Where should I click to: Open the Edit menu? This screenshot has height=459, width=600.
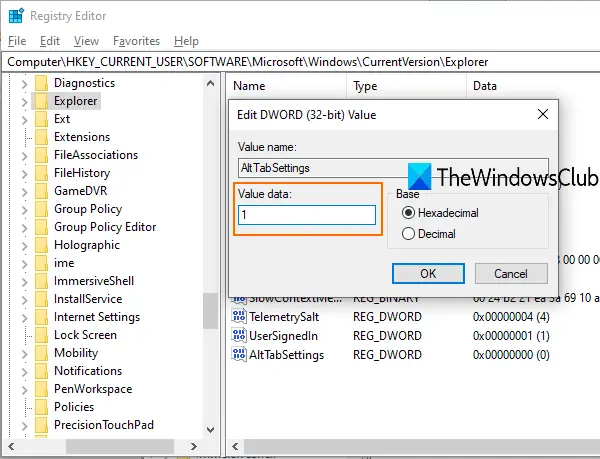click(x=50, y=41)
